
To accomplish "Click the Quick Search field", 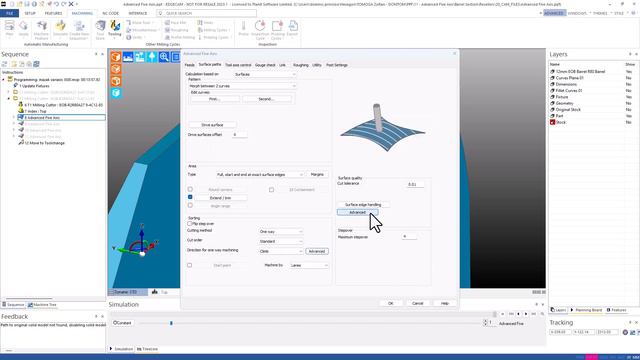I will (207, 13).
